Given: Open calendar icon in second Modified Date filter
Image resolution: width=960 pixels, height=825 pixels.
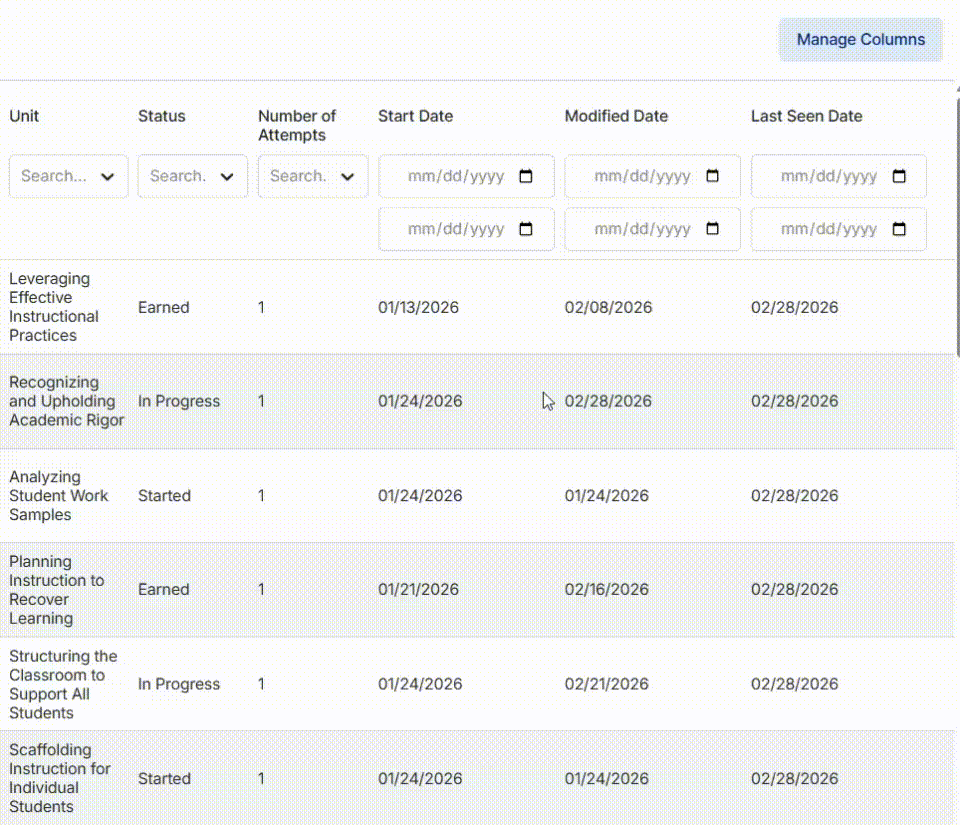Looking at the screenshot, I should tap(712, 229).
